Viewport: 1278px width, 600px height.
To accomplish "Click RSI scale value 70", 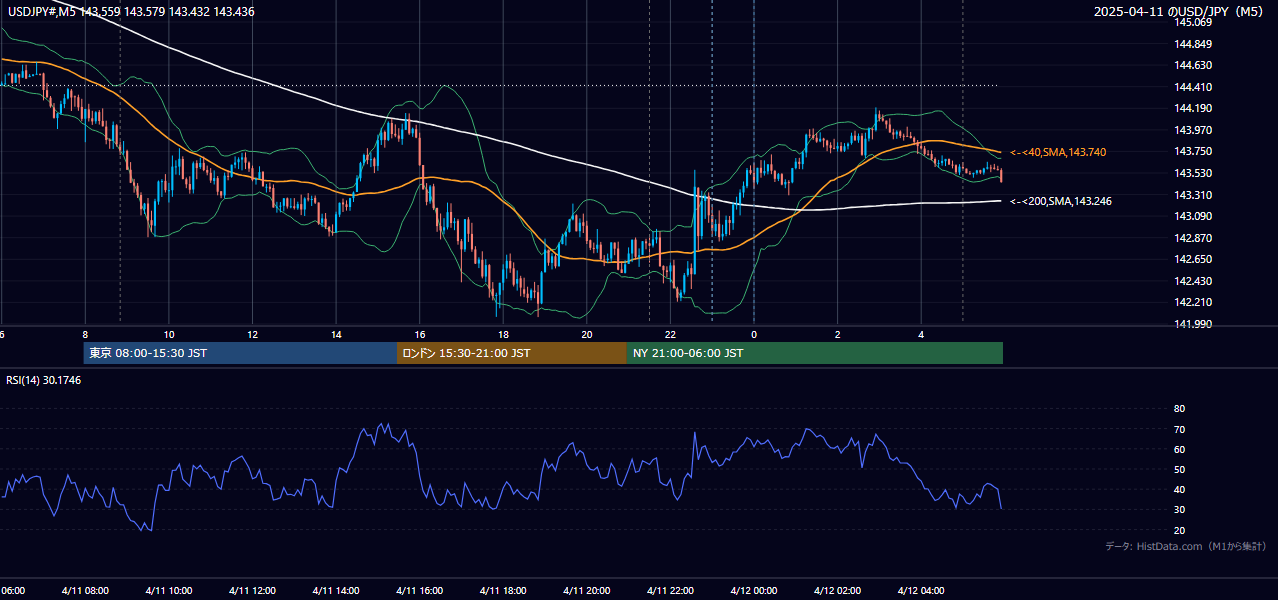I will [1179, 429].
